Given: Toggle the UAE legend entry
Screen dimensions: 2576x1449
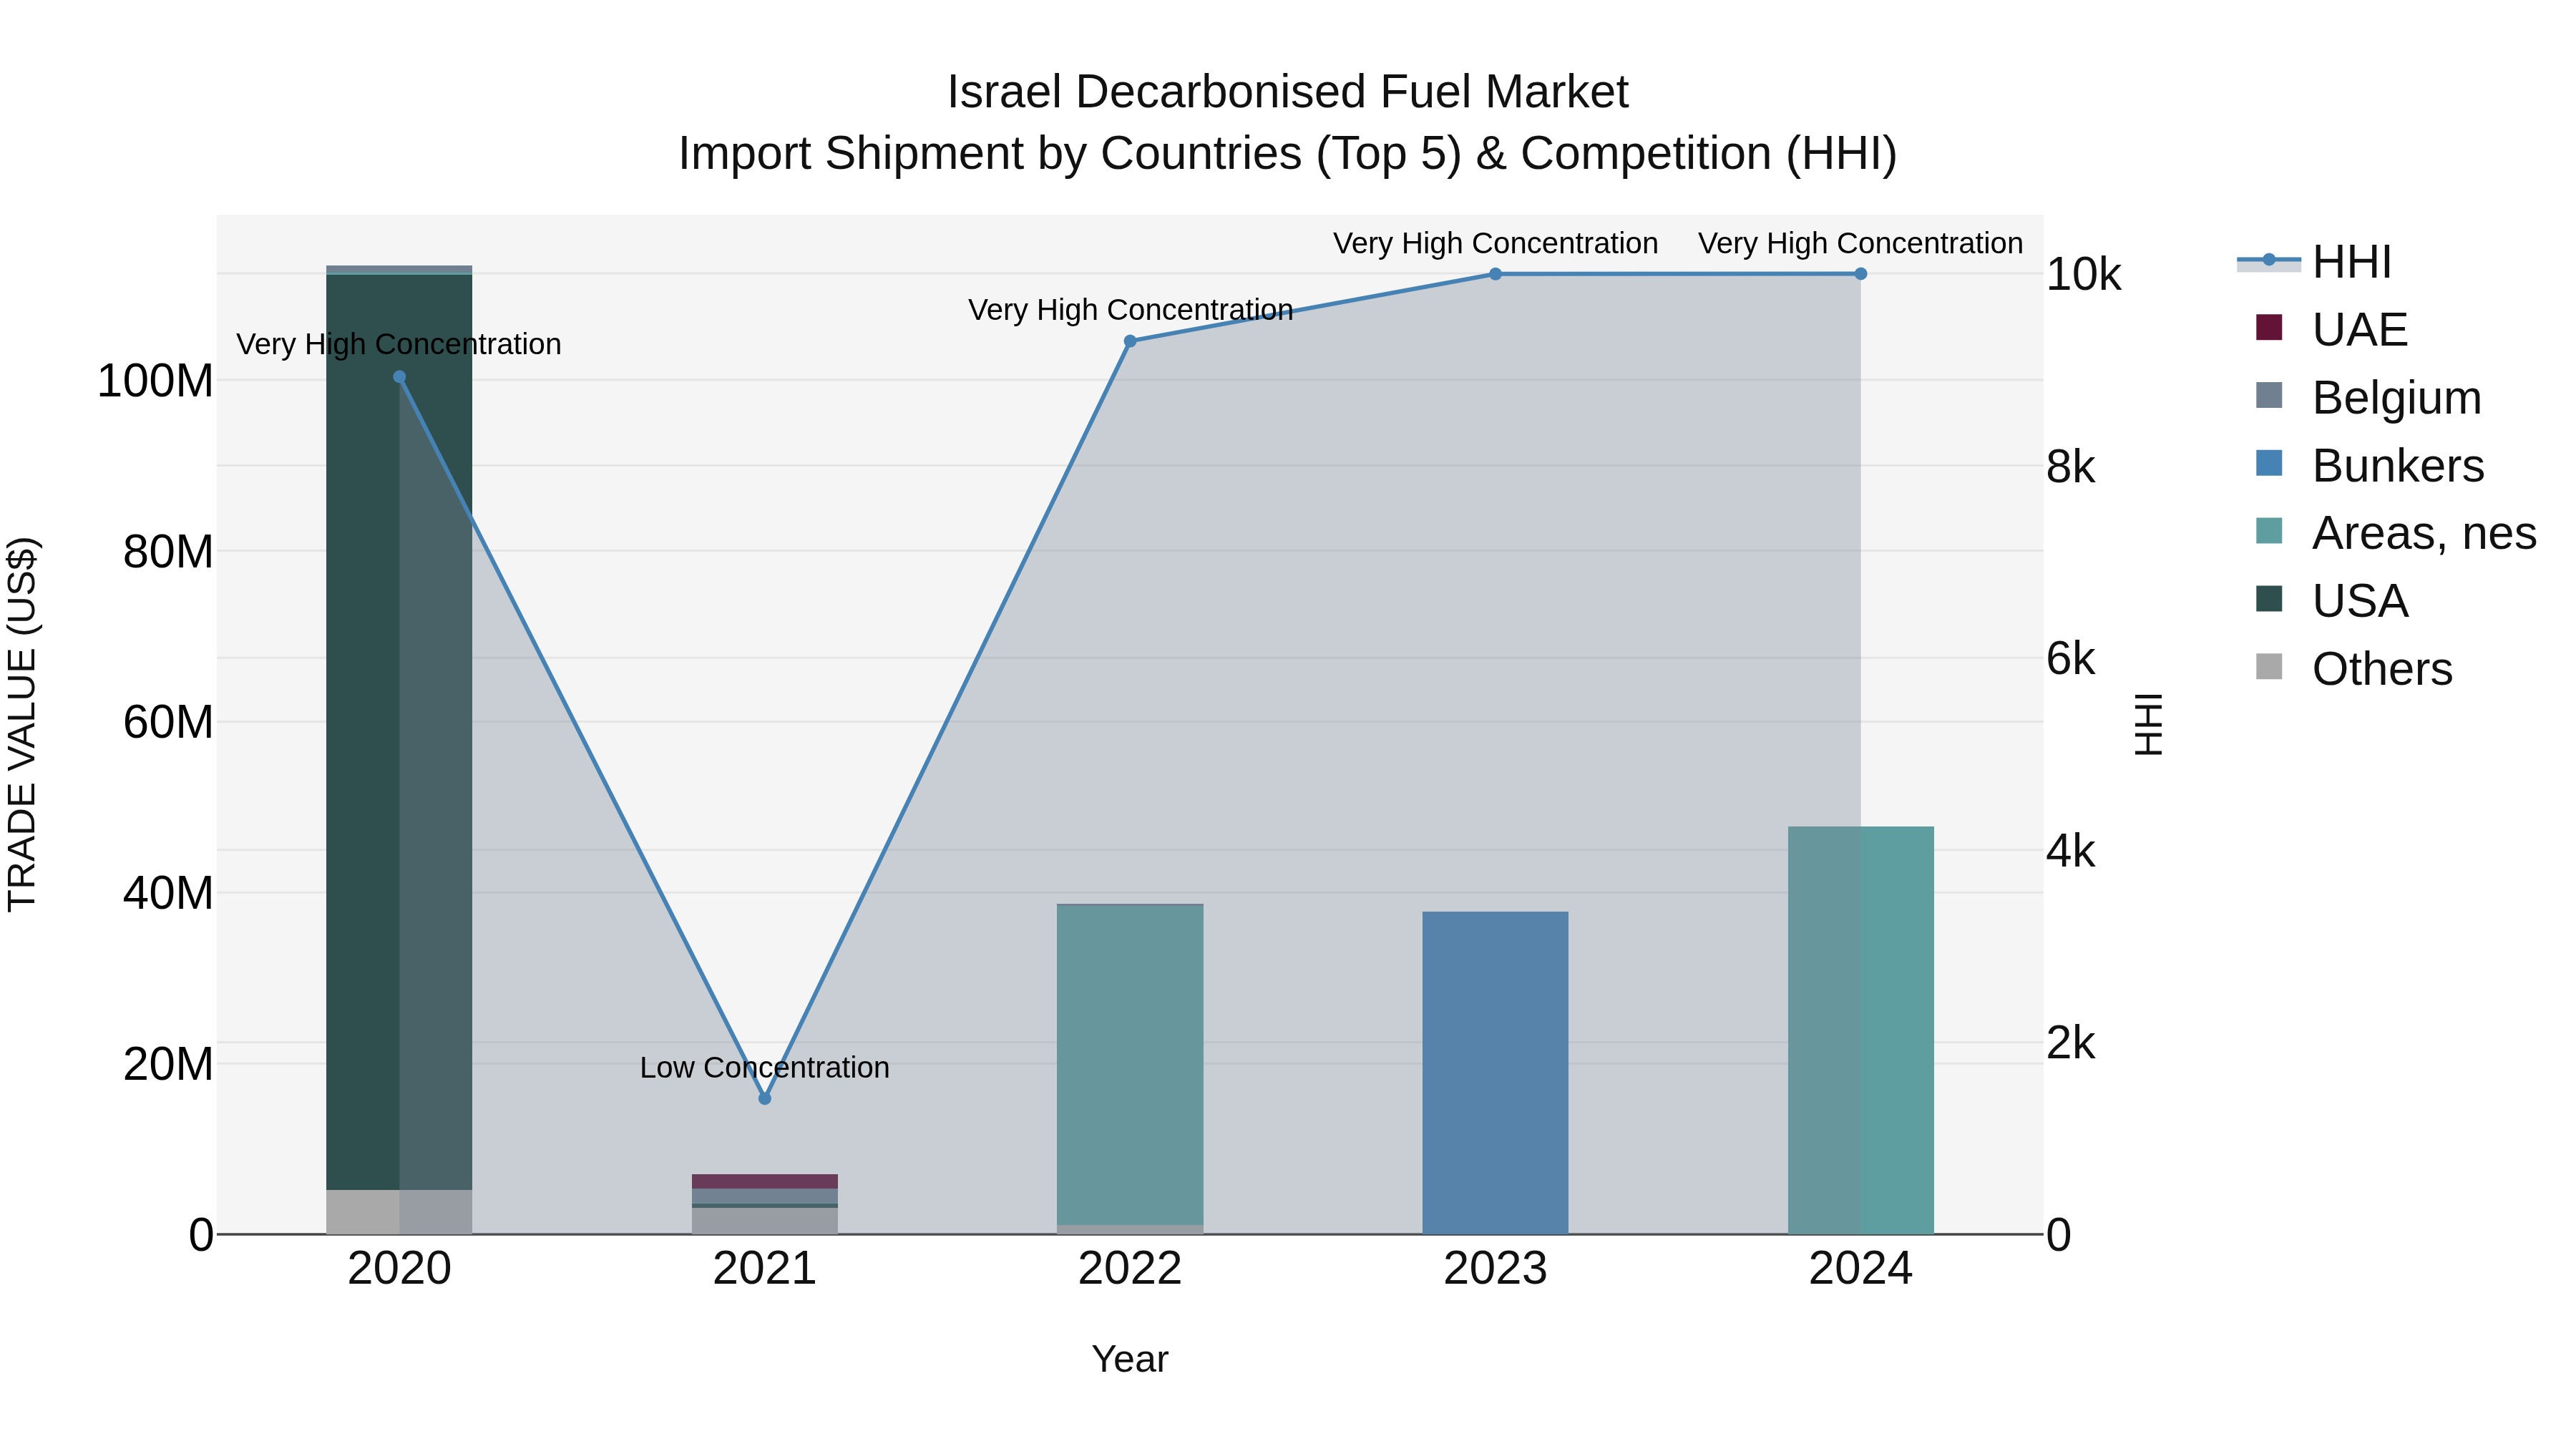Looking at the screenshot, I should tap(2331, 329).
